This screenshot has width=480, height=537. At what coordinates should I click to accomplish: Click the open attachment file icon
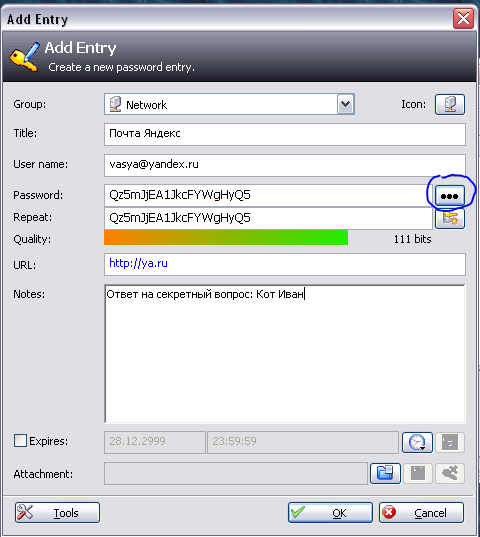(x=385, y=473)
